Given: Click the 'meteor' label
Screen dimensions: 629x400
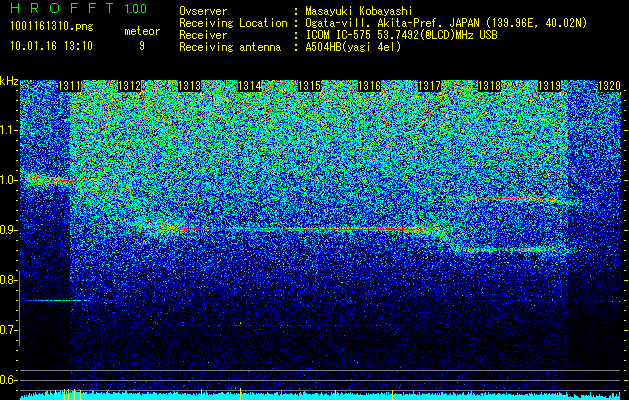Looking at the screenshot, I should (x=142, y=31).
